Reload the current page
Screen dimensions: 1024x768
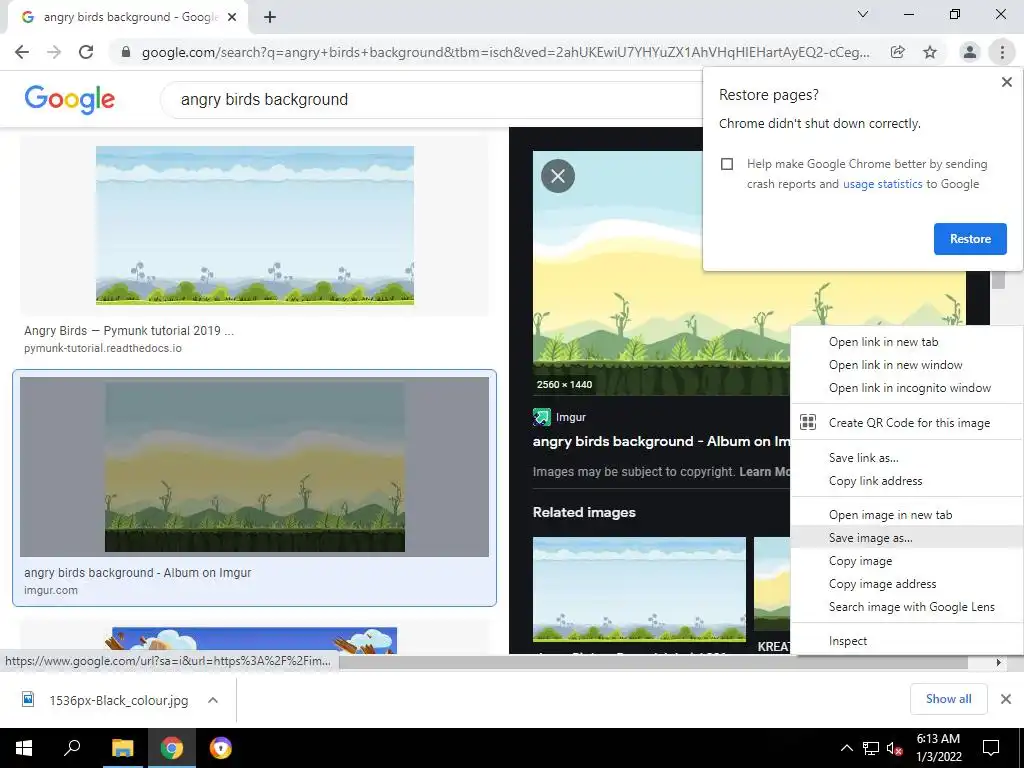pos(86,52)
